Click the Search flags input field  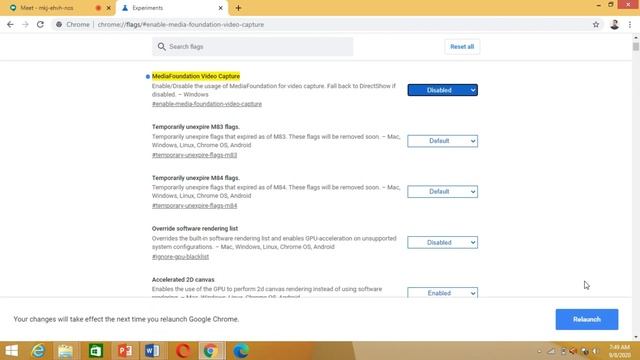[253, 47]
